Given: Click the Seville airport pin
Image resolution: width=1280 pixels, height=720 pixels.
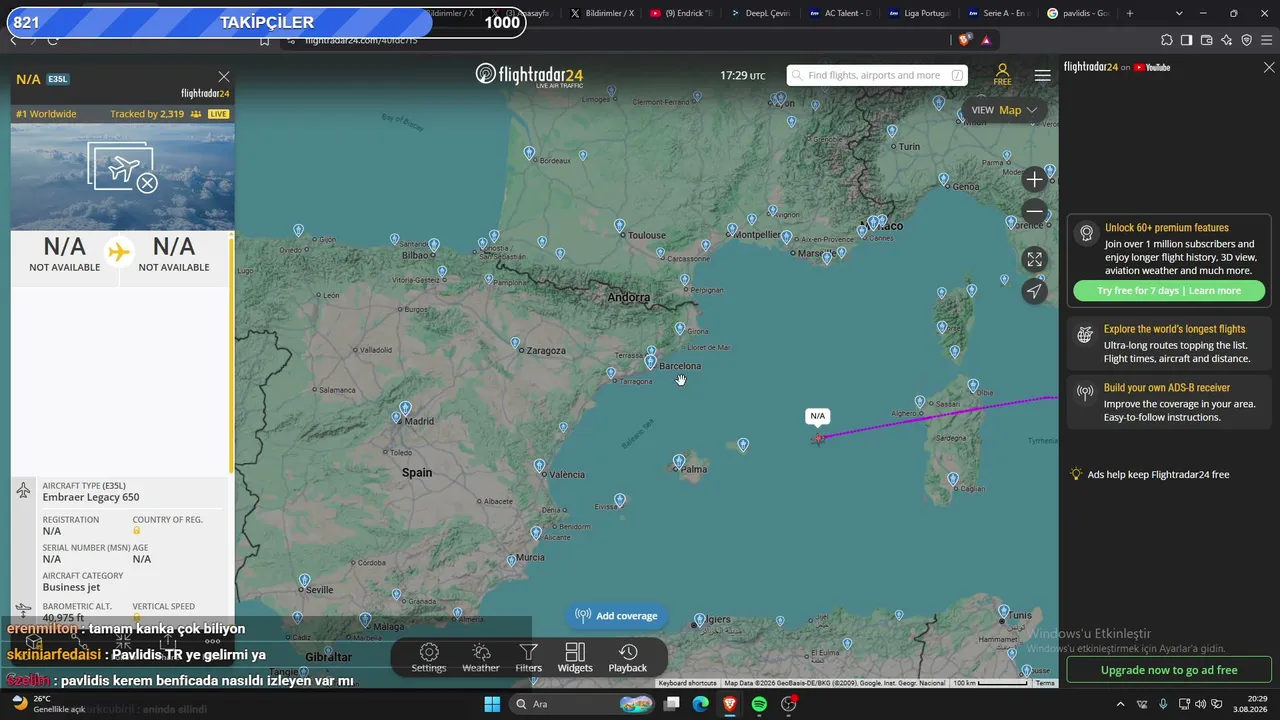Looking at the screenshot, I should coord(304,580).
